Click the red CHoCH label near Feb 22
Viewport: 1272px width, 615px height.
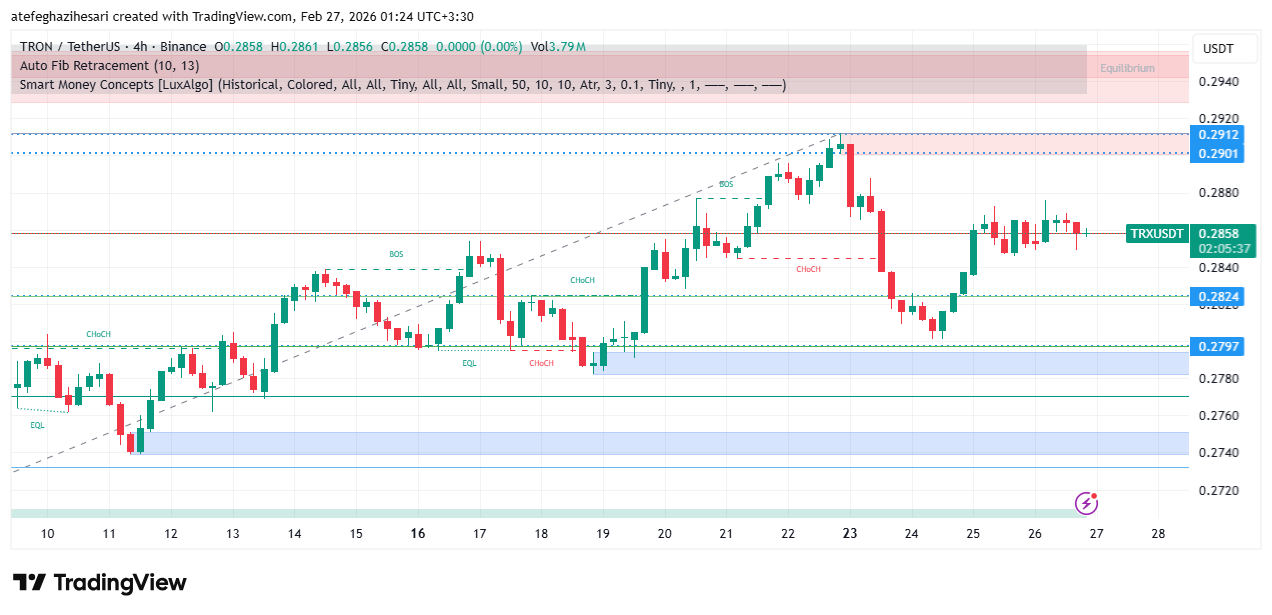tap(808, 269)
